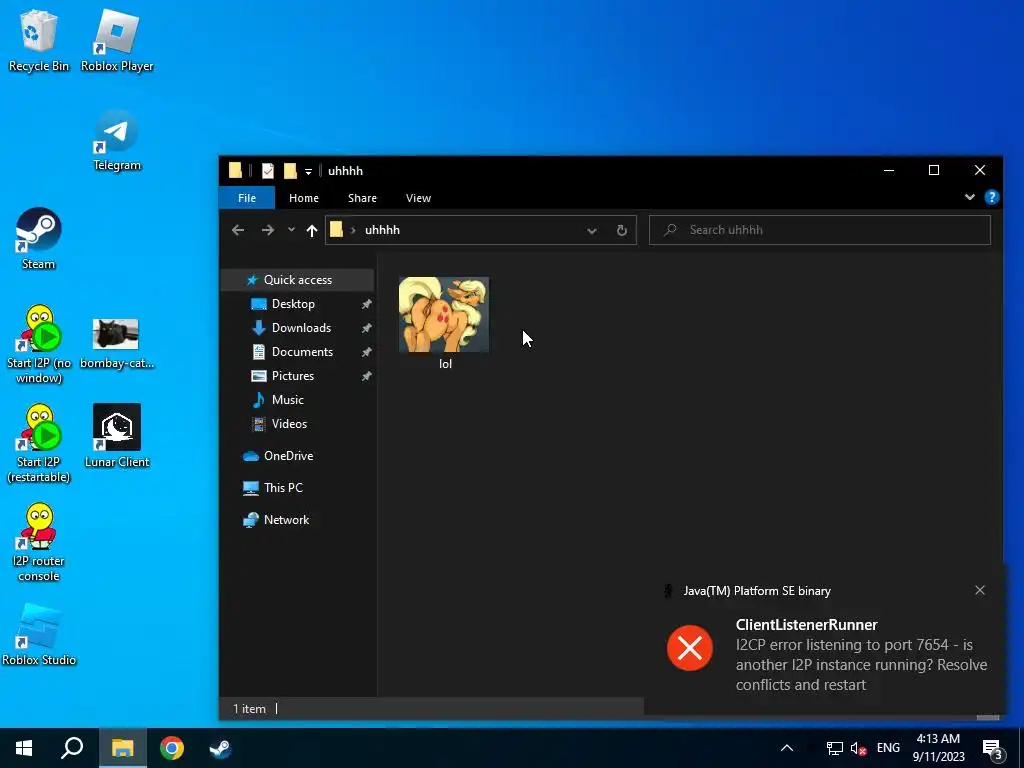Switch to the Home ribbon tab
The width and height of the screenshot is (1024, 768).
[304, 198]
